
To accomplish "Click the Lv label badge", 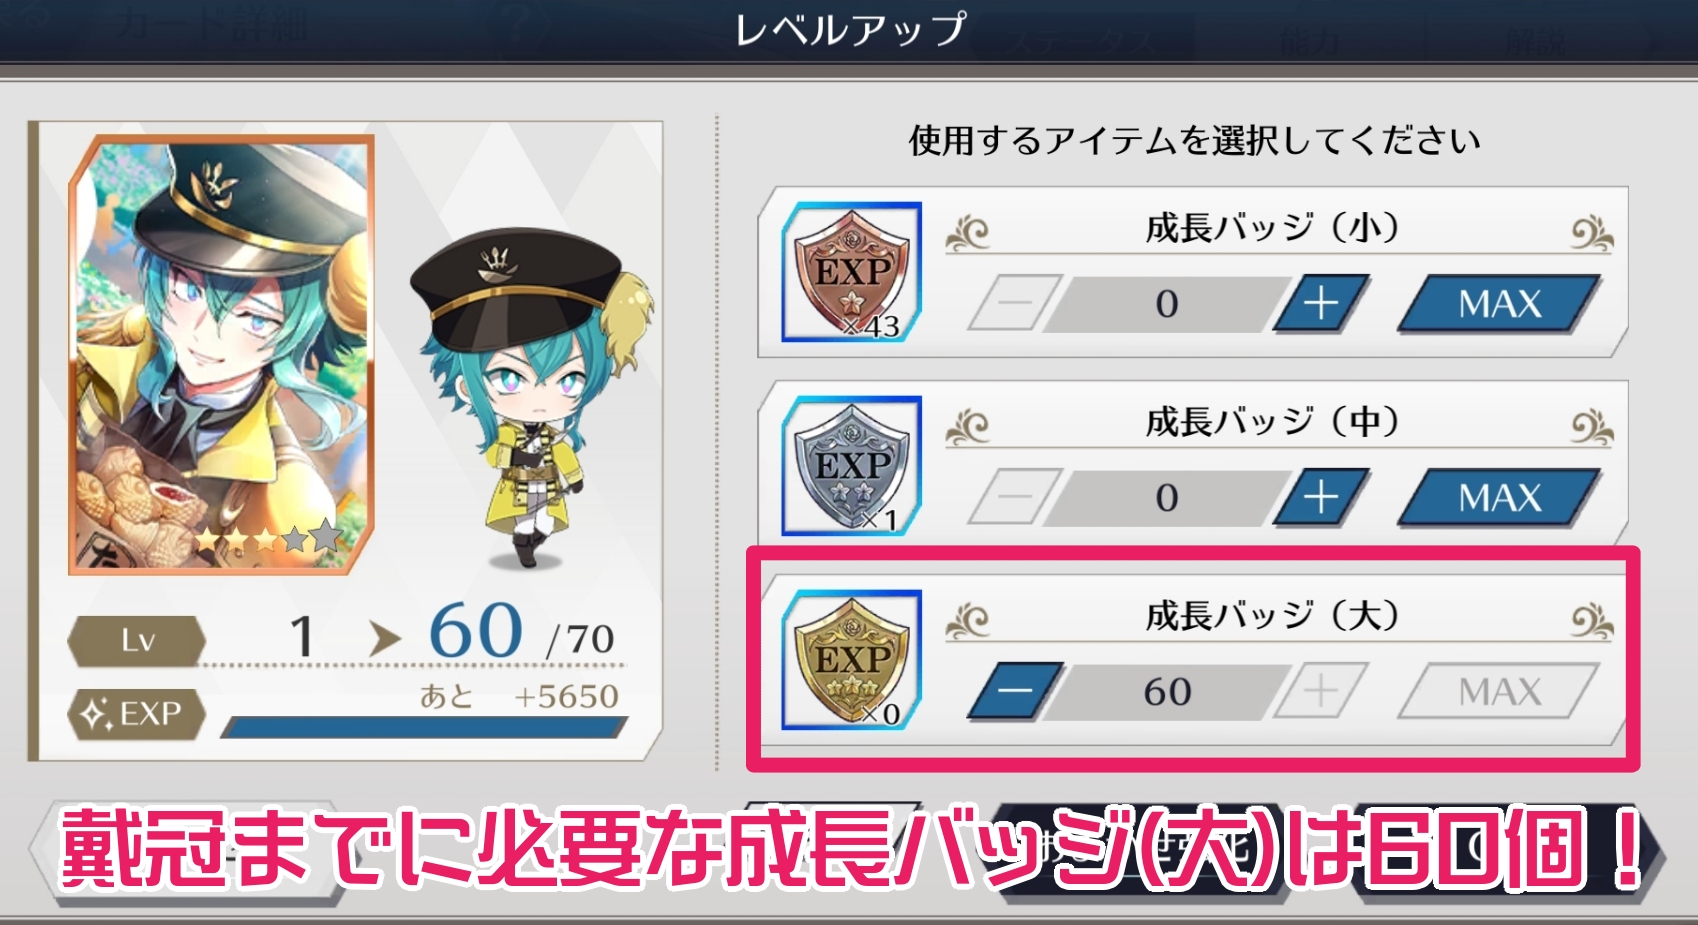I will pos(137,640).
